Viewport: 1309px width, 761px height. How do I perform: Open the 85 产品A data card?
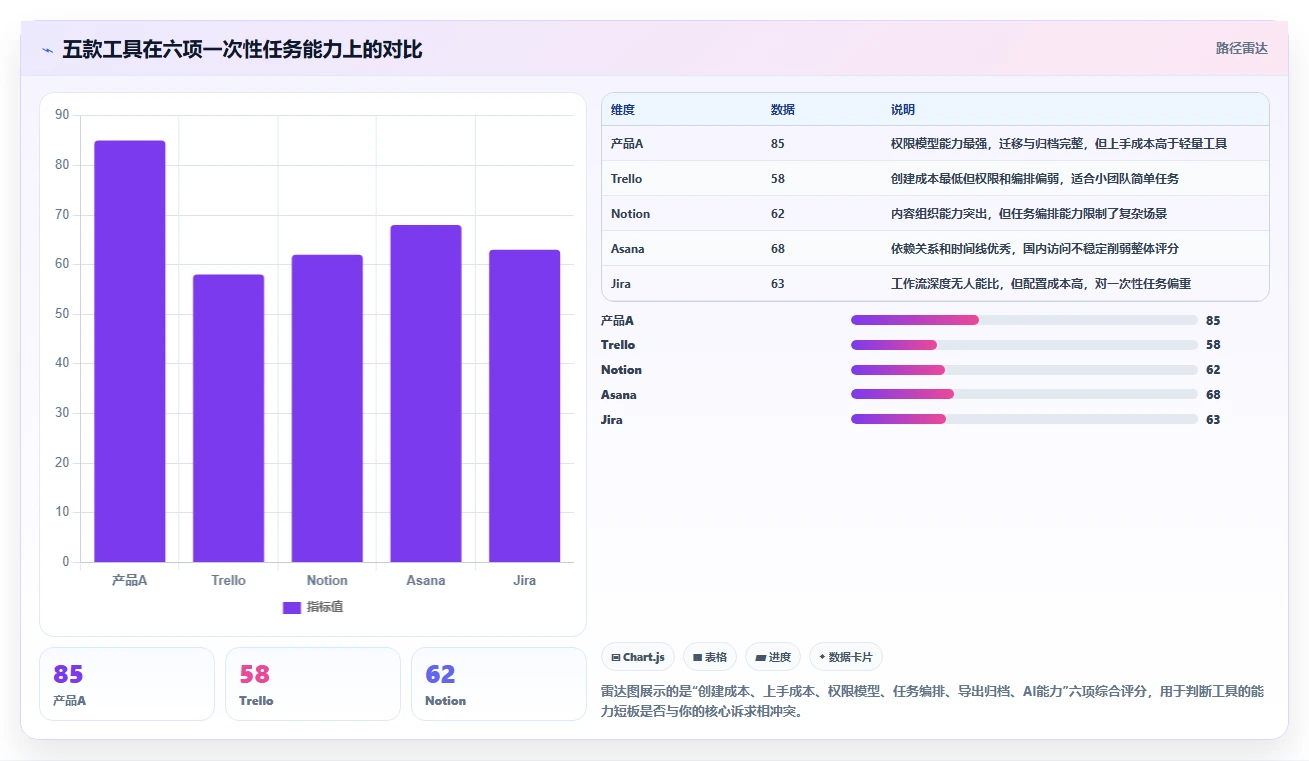[x=127, y=684]
